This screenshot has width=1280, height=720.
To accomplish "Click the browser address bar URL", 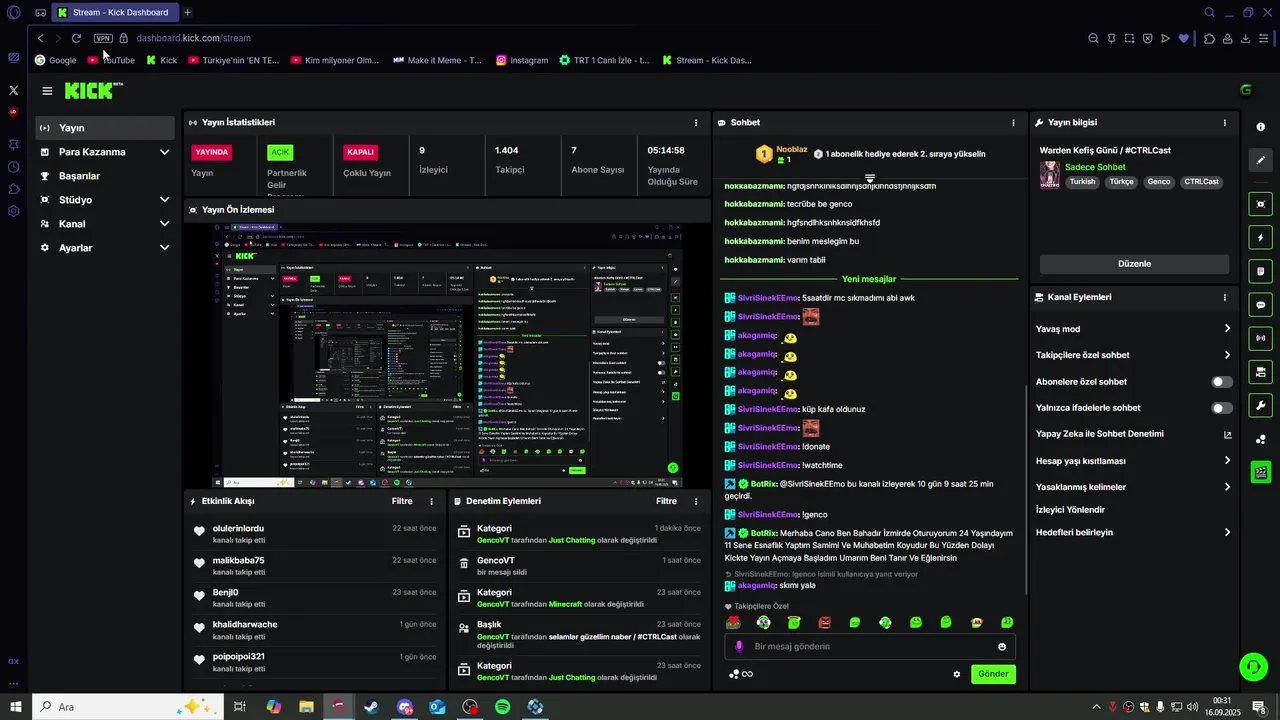I will (x=194, y=38).
